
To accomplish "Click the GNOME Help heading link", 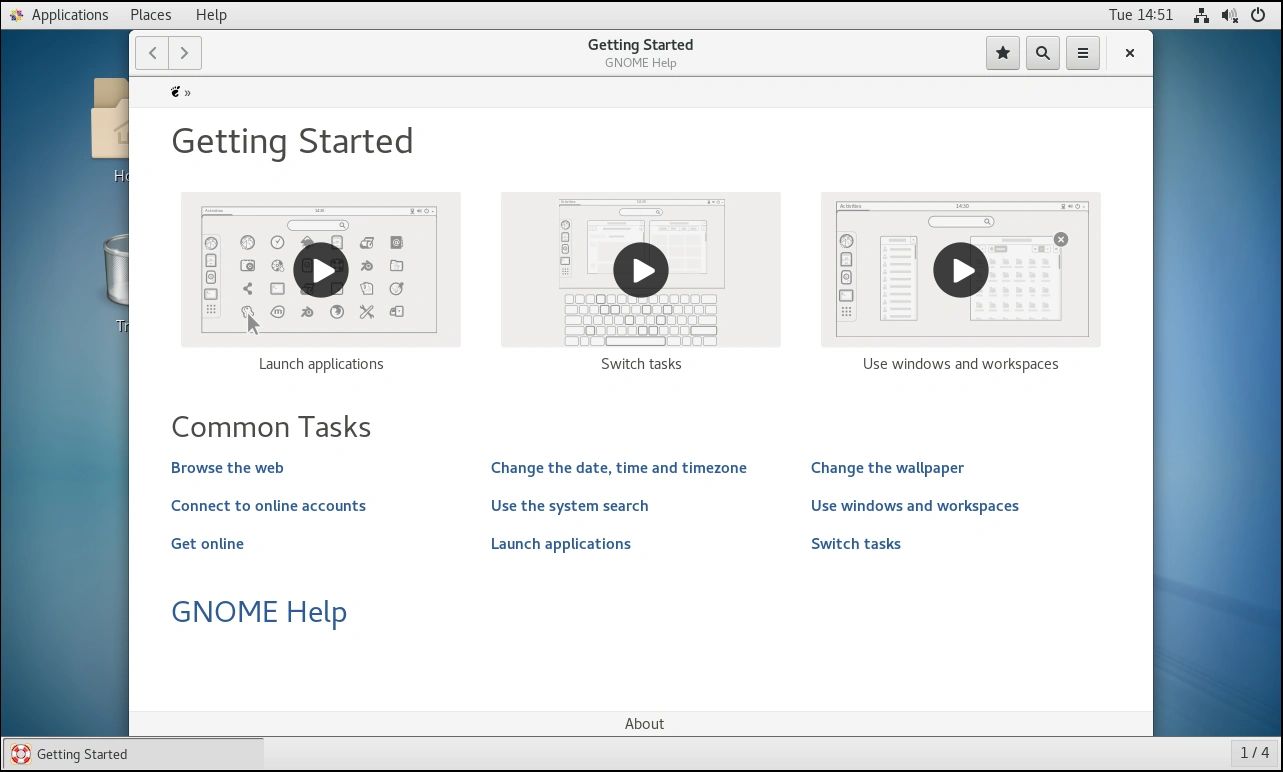I will pyautogui.click(x=259, y=612).
